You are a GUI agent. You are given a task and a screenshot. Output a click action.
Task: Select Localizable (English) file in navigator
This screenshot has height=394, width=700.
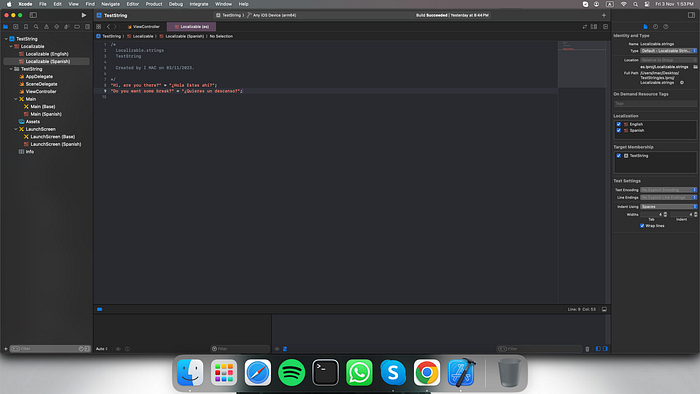click(x=47, y=54)
